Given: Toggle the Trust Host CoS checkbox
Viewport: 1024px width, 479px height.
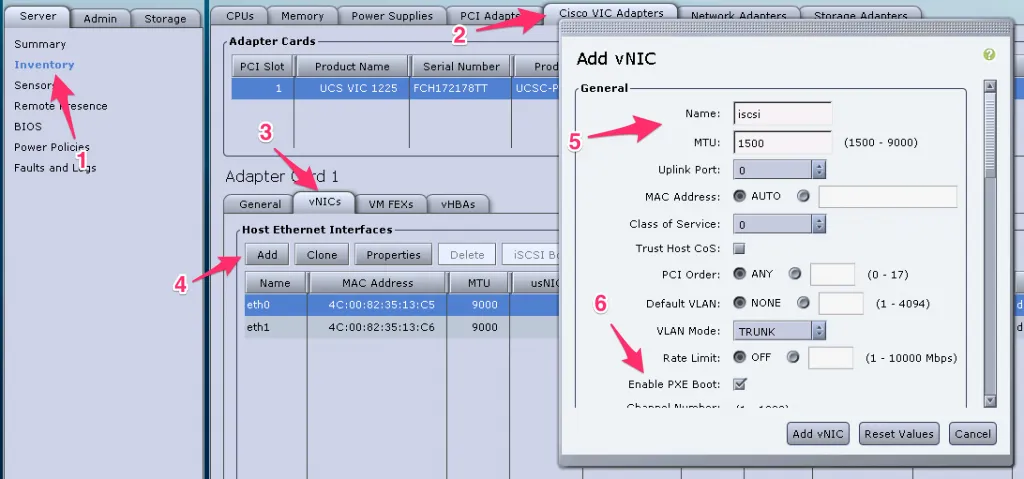Looking at the screenshot, I should pos(739,248).
